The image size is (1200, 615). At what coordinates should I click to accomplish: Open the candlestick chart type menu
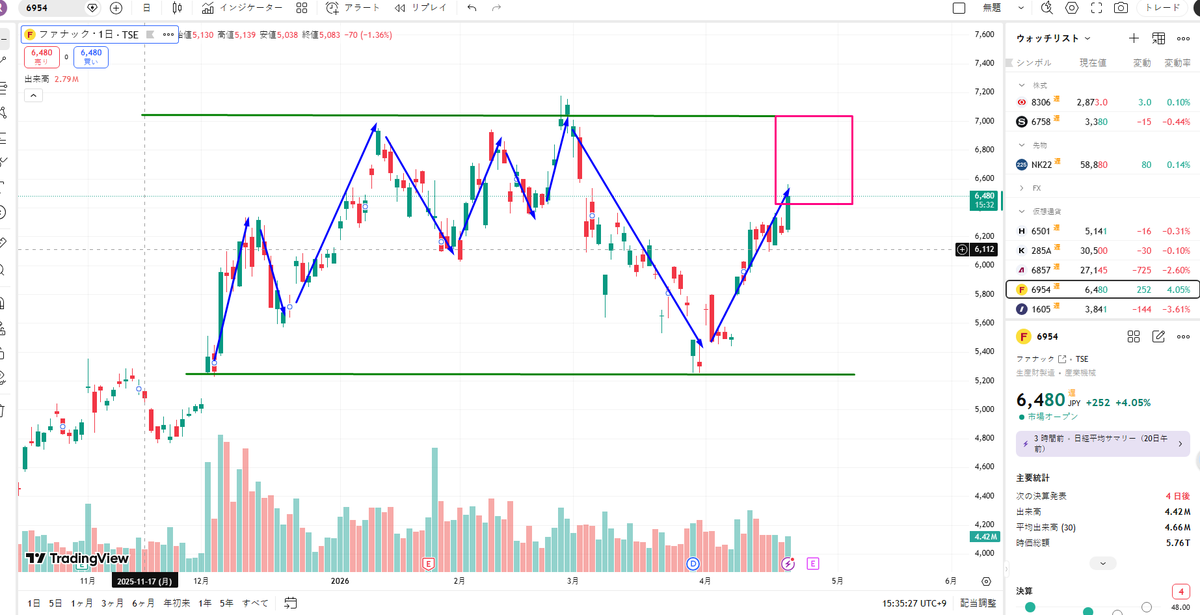[x=178, y=7]
